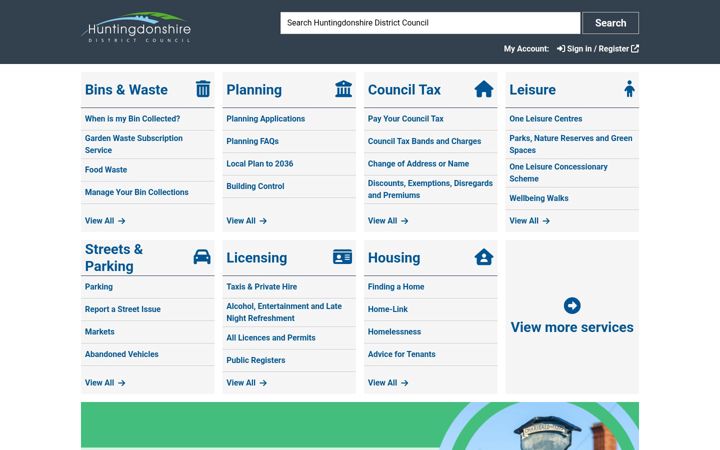This screenshot has height=450, width=720.
Task: Click the Bins & Waste trash can icon
Action: point(203,89)
